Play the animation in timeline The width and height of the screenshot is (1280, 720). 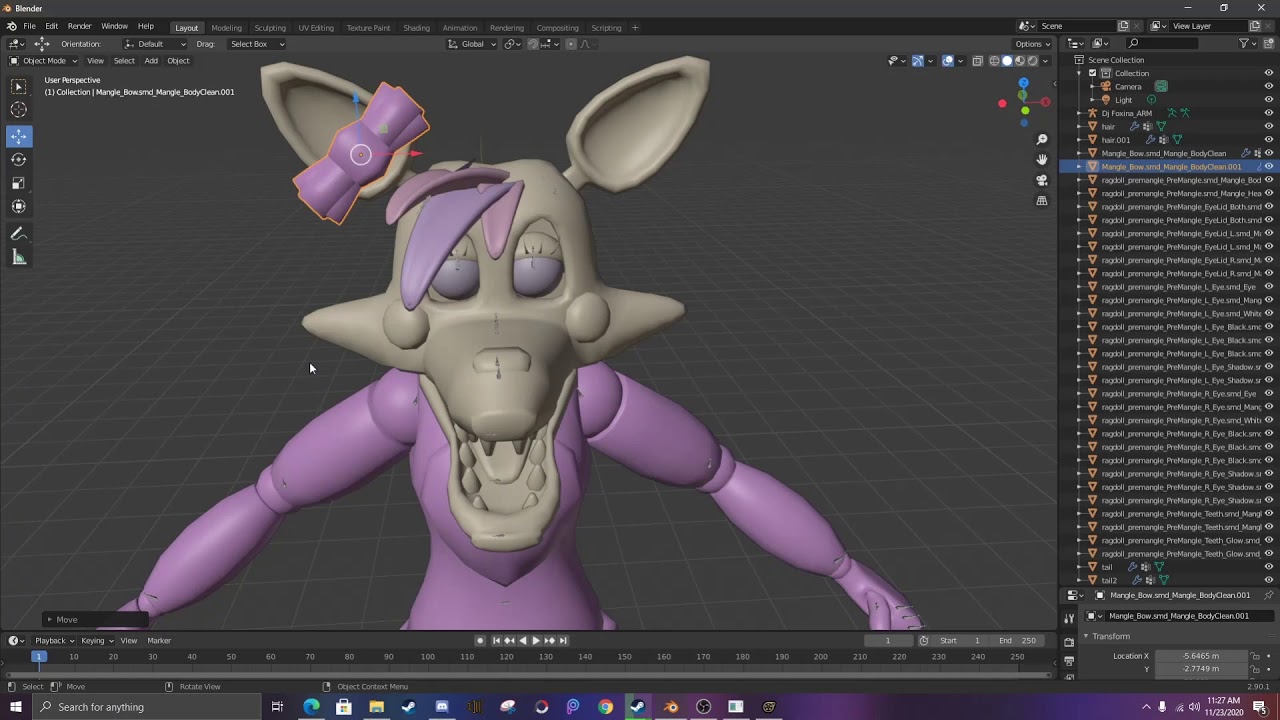pos(535,641)
